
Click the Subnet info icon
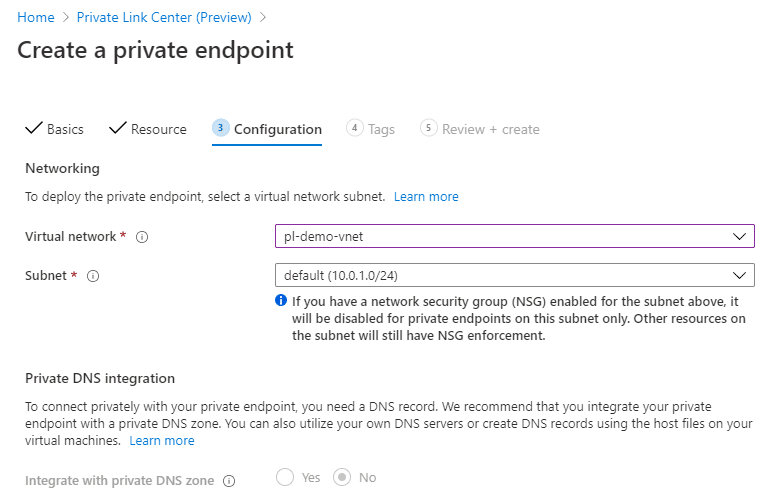click(93, 276)
